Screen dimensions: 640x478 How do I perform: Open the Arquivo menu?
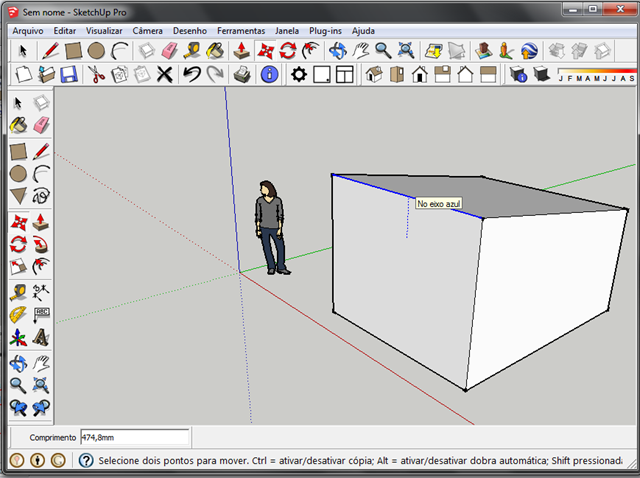[28, 31]
